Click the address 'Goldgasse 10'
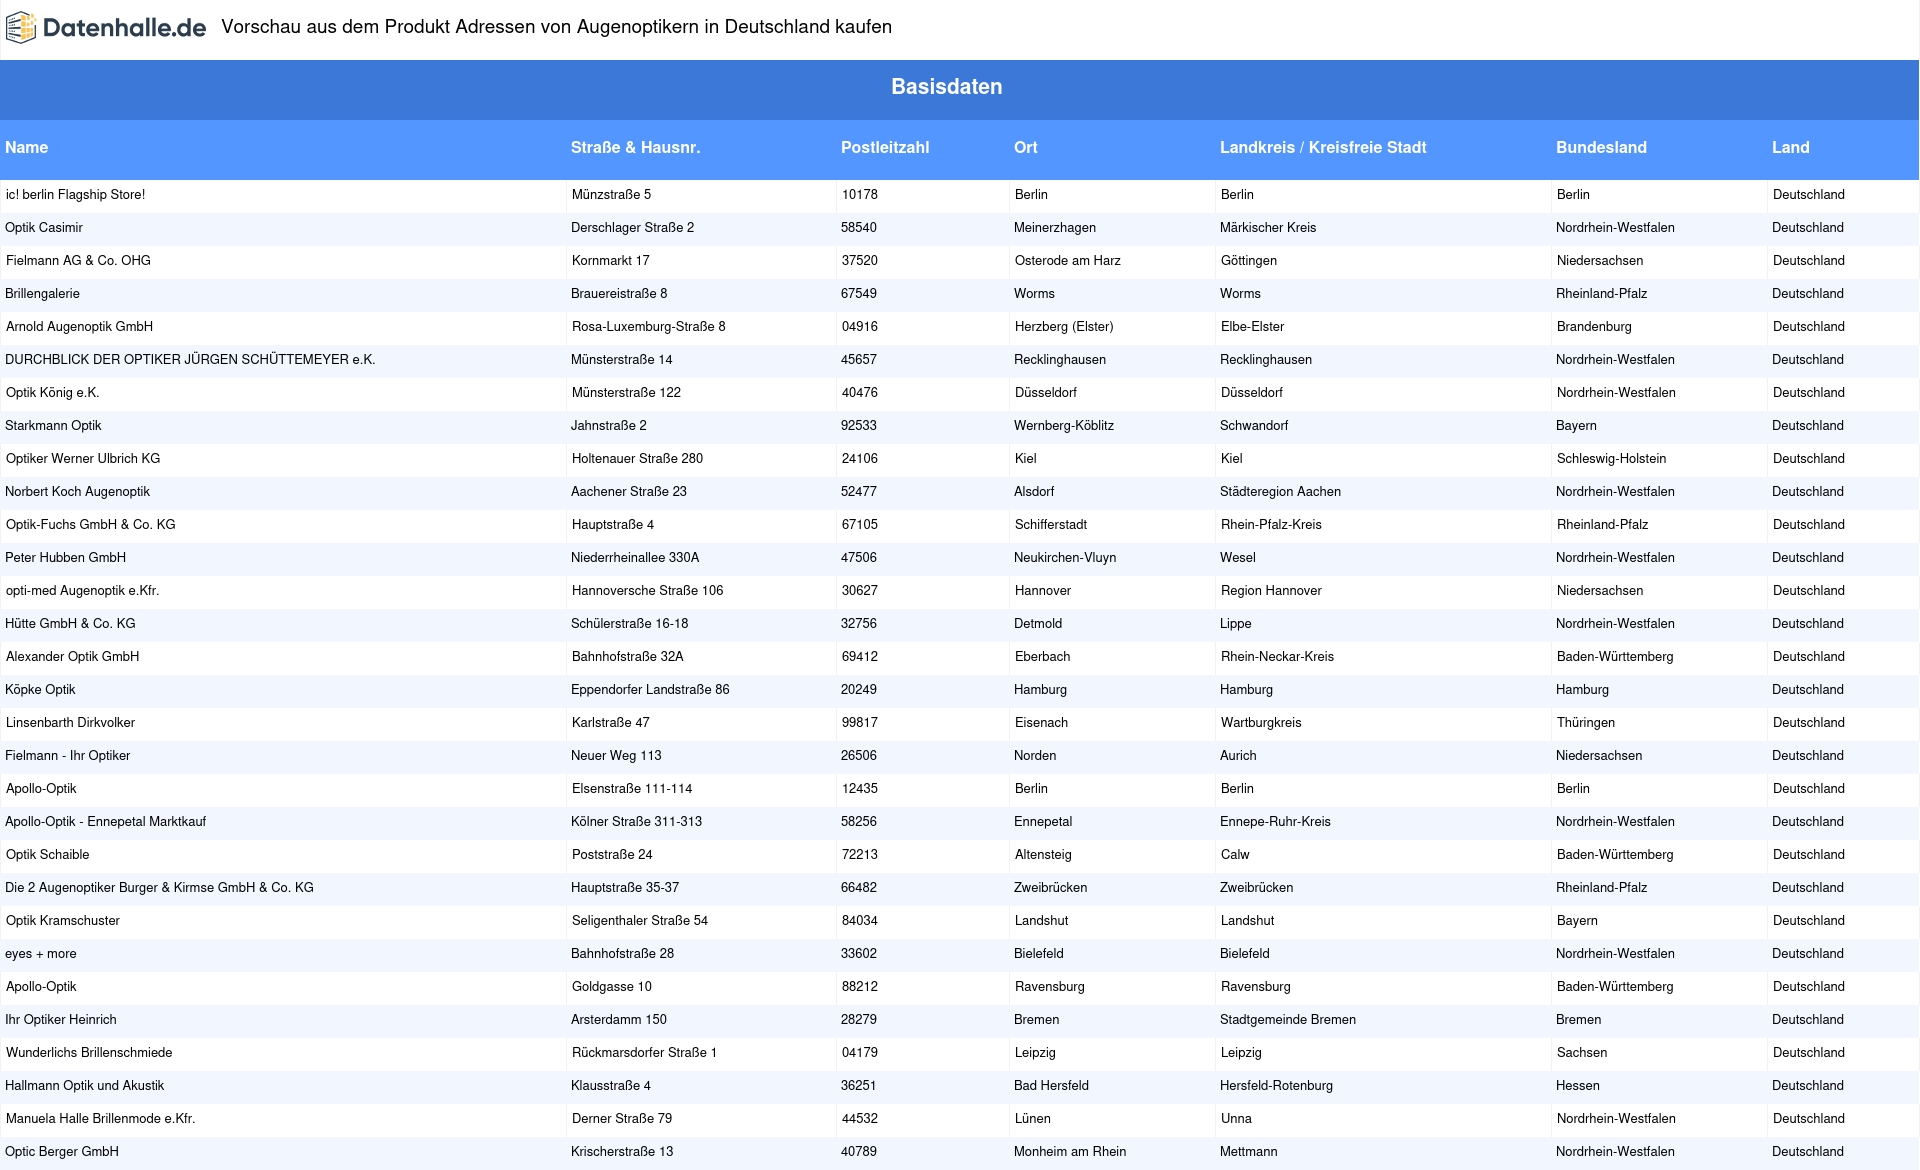 [x=612, y=987]
